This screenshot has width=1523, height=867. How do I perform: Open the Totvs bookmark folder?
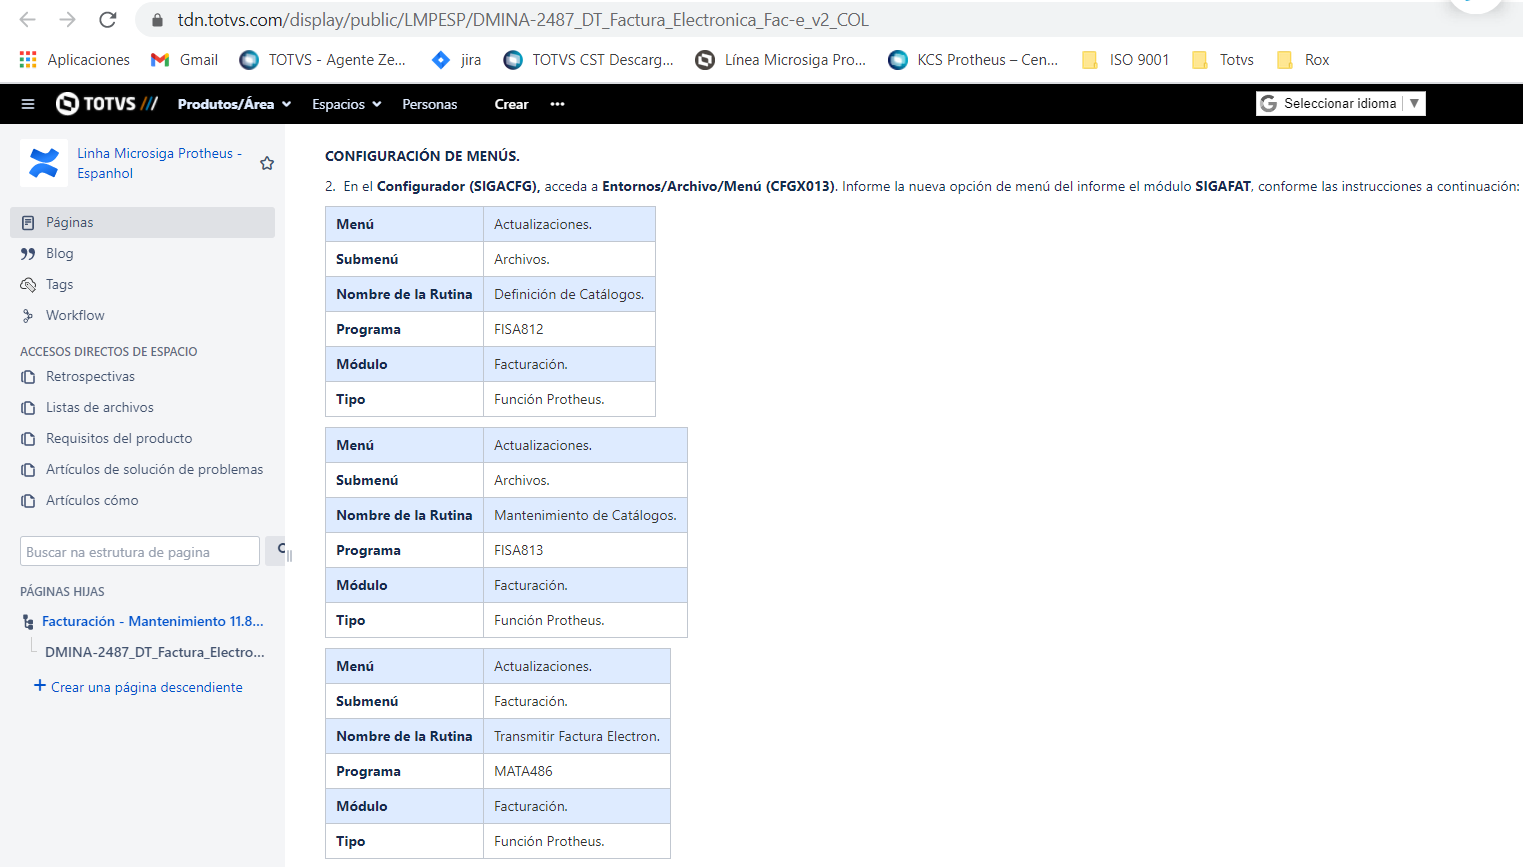point(1222,60)
